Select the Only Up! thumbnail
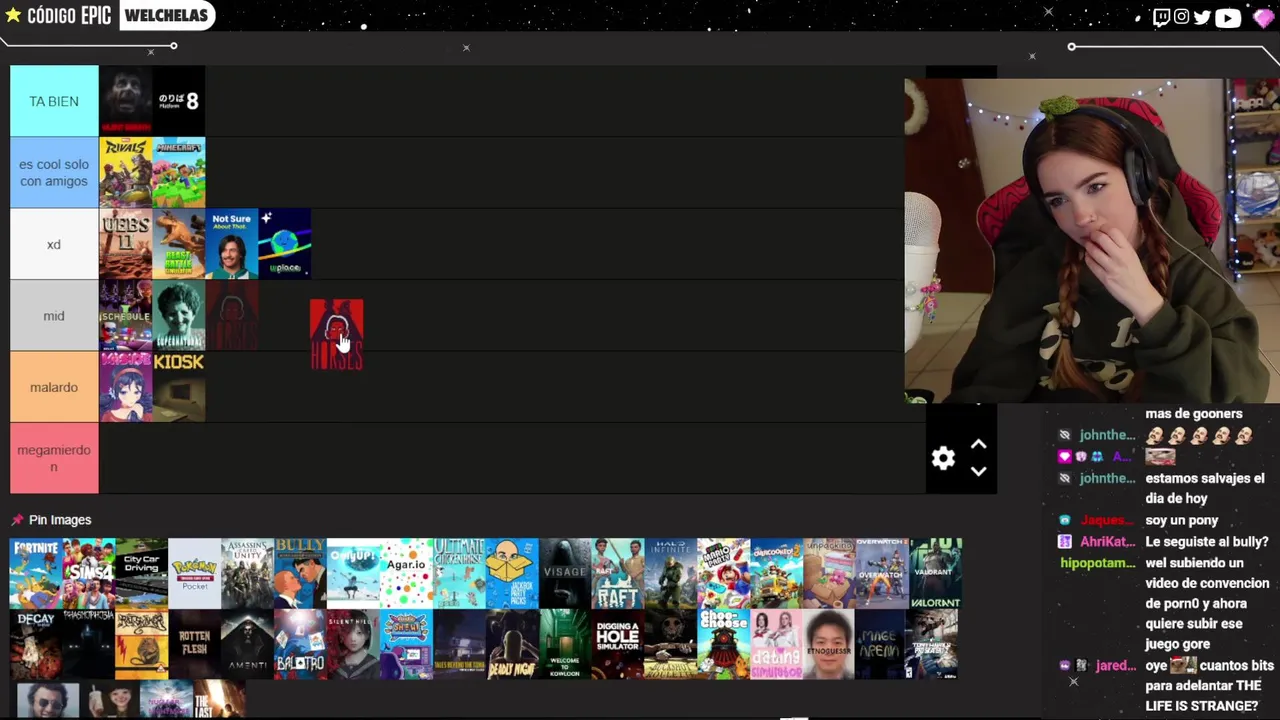 coord(353,573)
